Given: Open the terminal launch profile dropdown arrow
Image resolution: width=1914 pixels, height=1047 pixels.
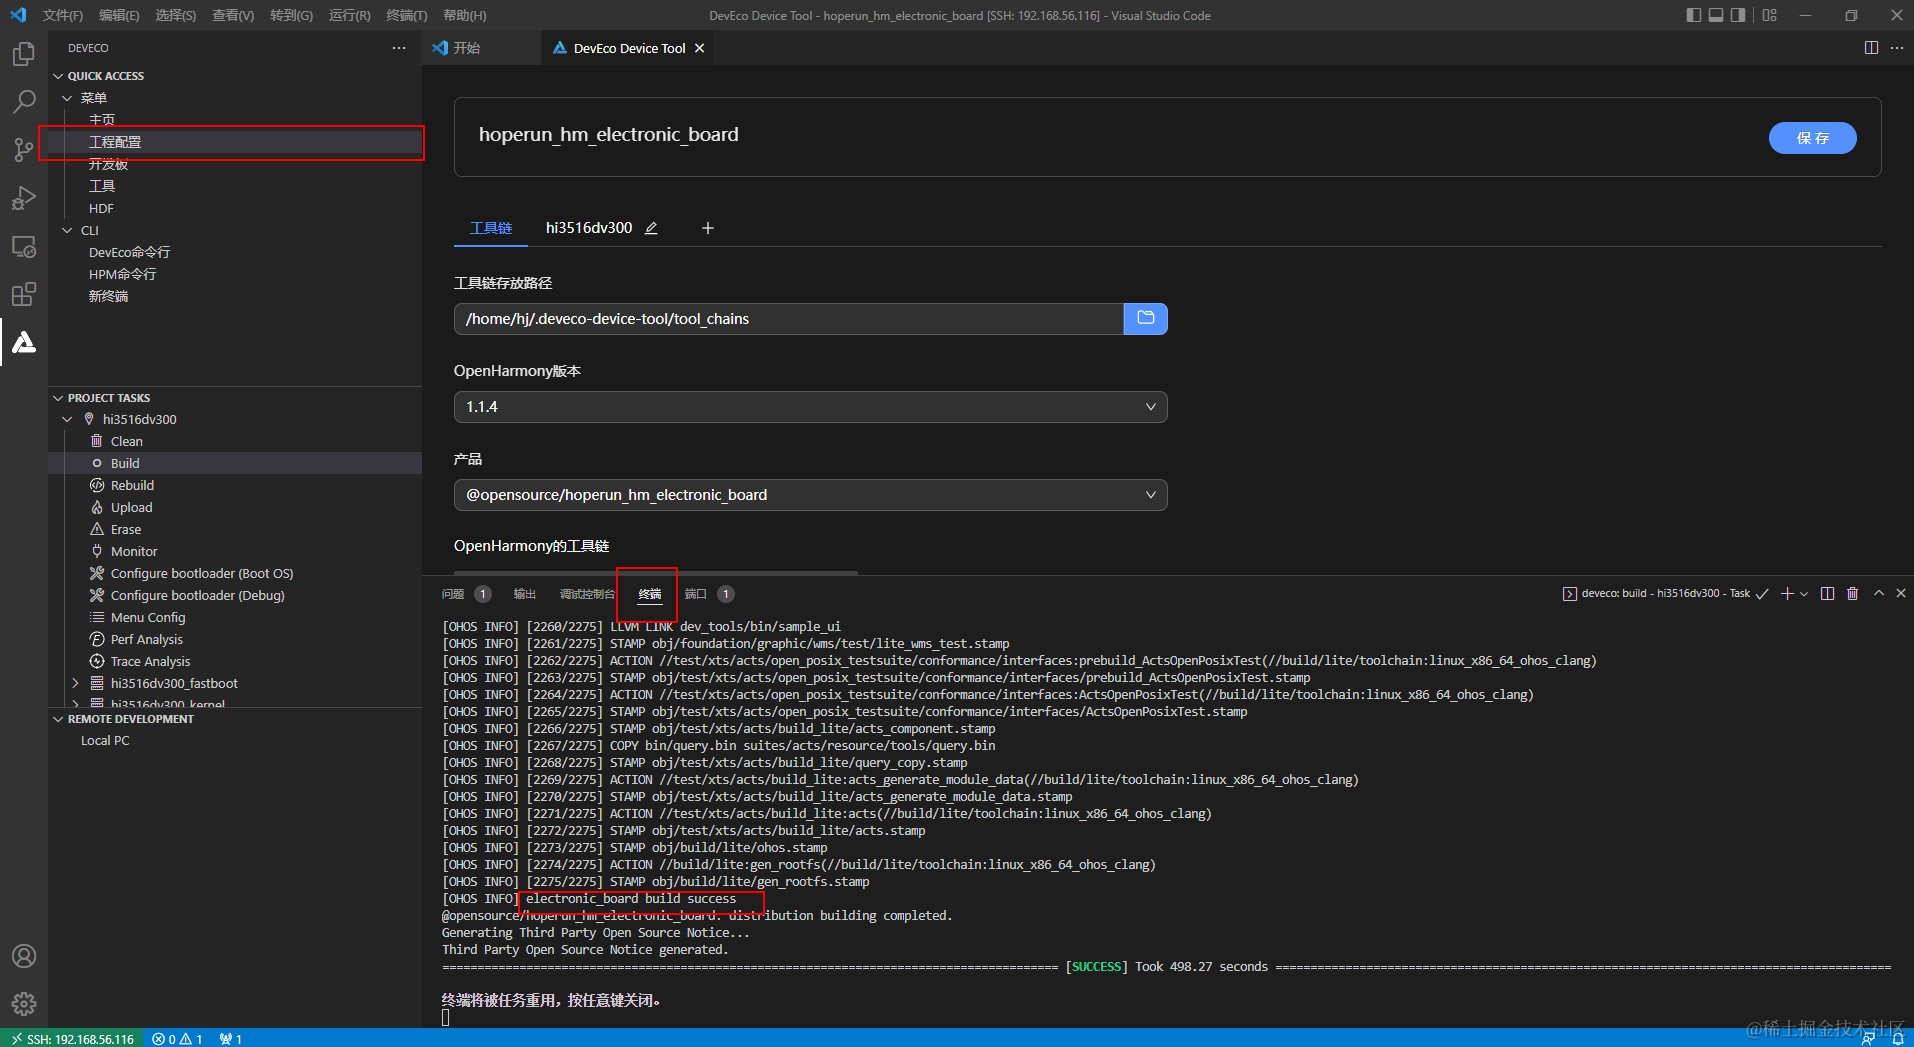Looking at the screenshot, I should pos(1804,593).
